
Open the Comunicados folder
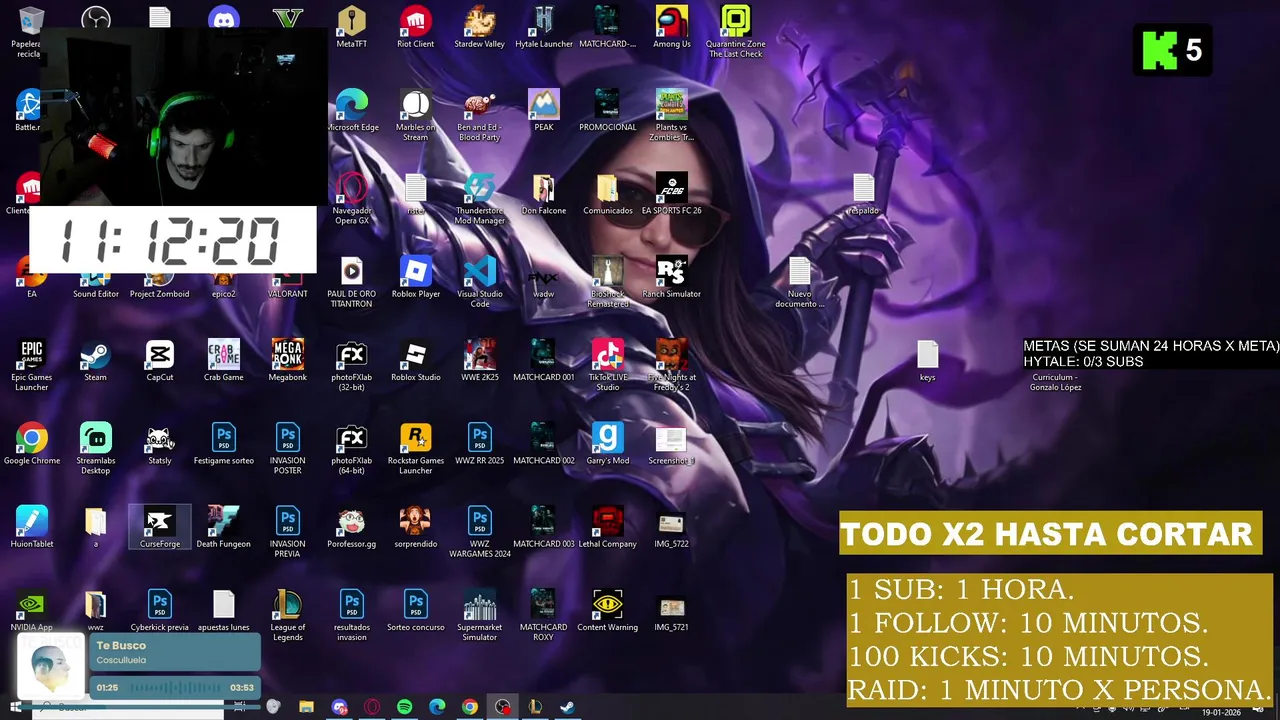point(607,194)
